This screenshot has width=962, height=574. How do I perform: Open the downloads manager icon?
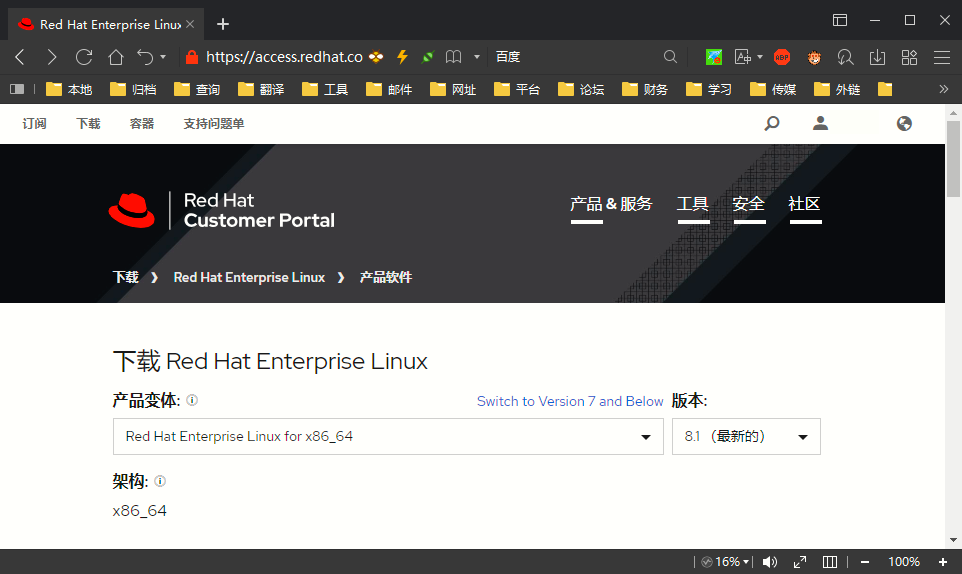pos(877,57)
